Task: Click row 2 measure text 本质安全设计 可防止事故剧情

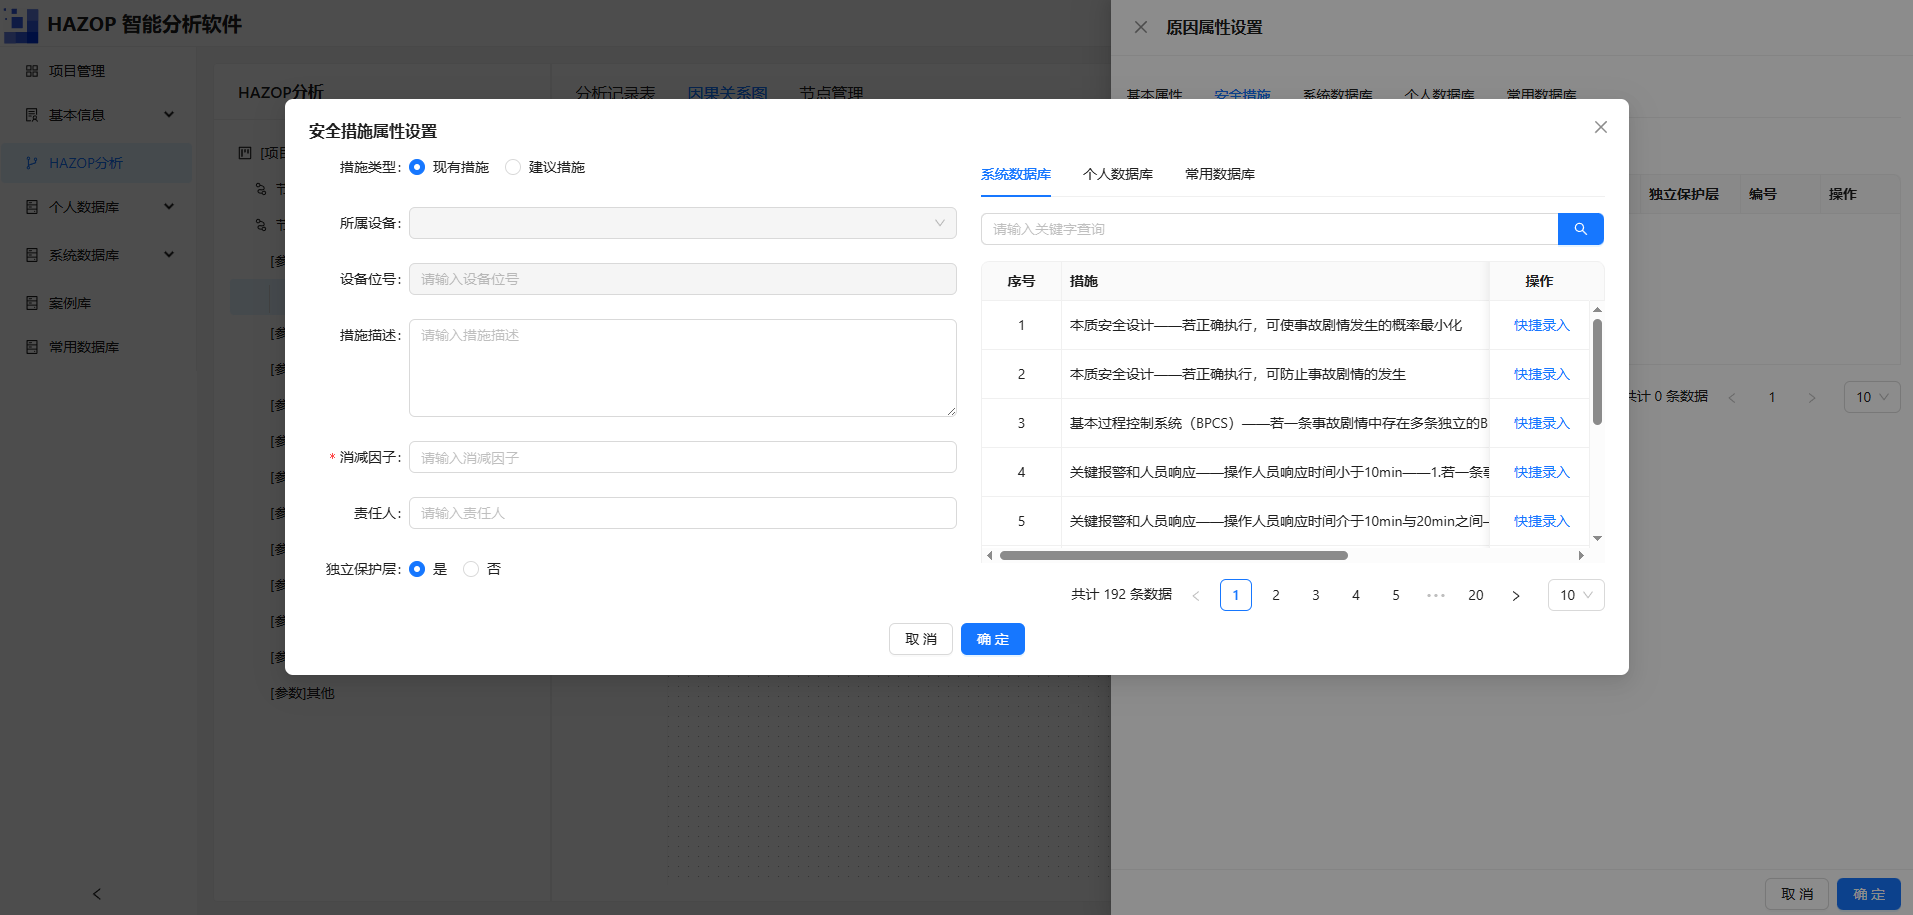Action: [x=1238, y=374]
